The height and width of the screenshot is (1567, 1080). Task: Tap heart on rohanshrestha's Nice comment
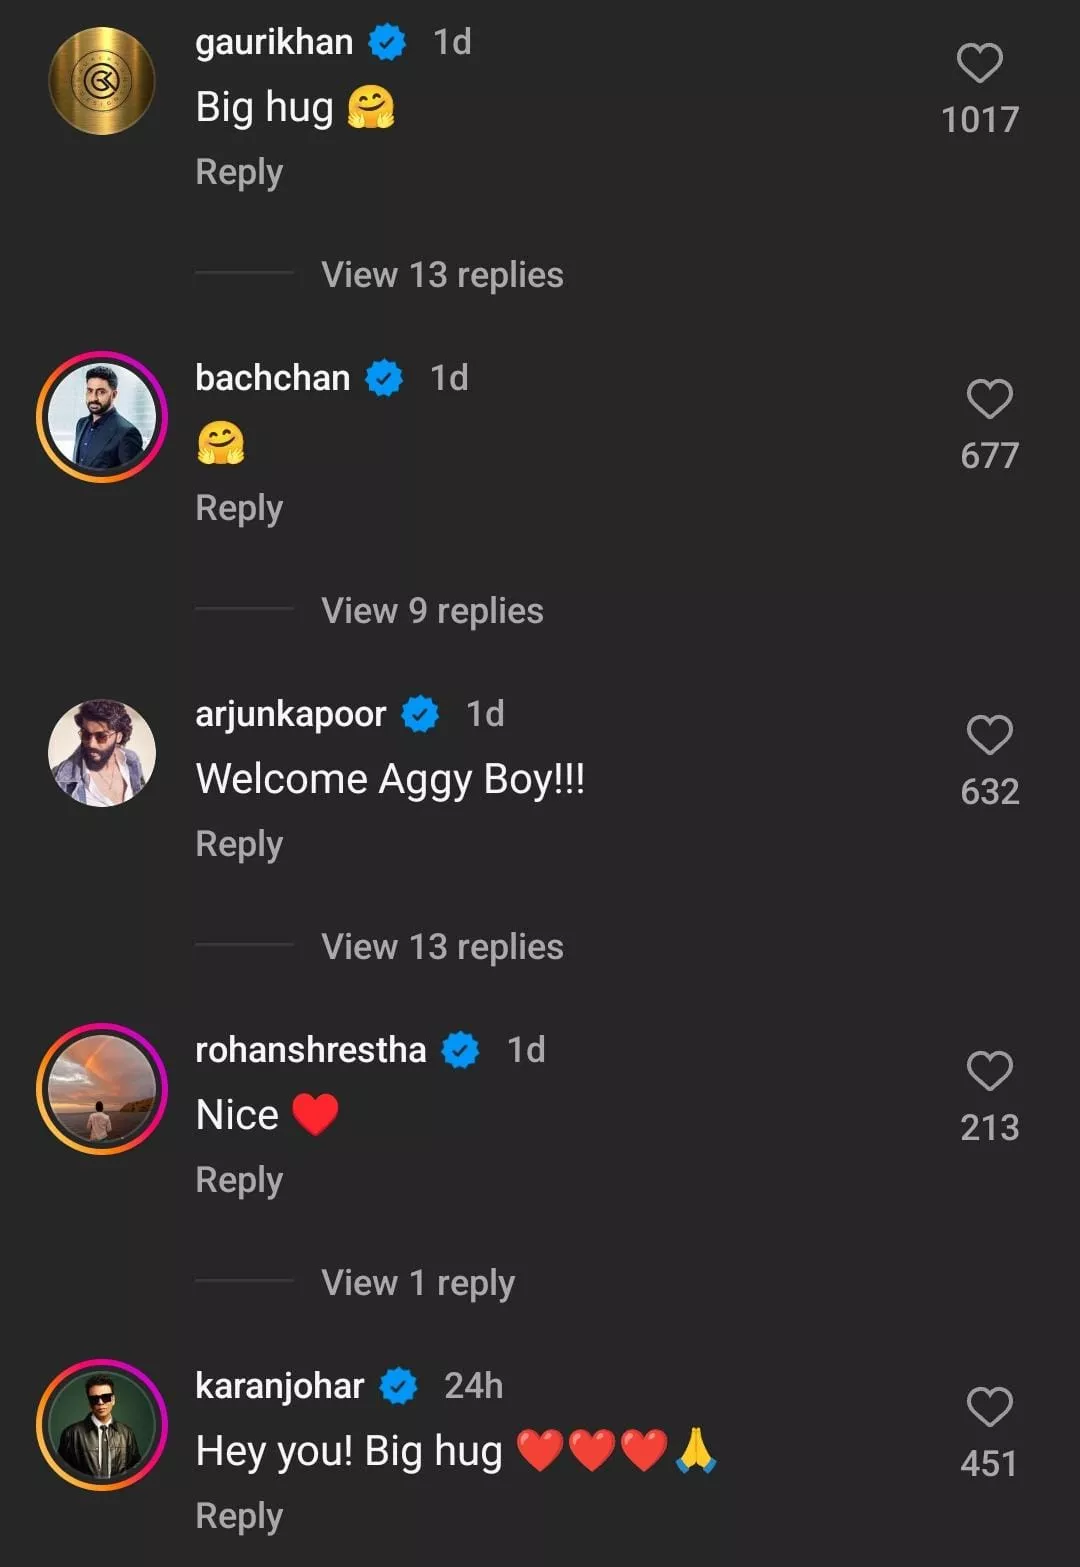click(x=989, y=1072)
